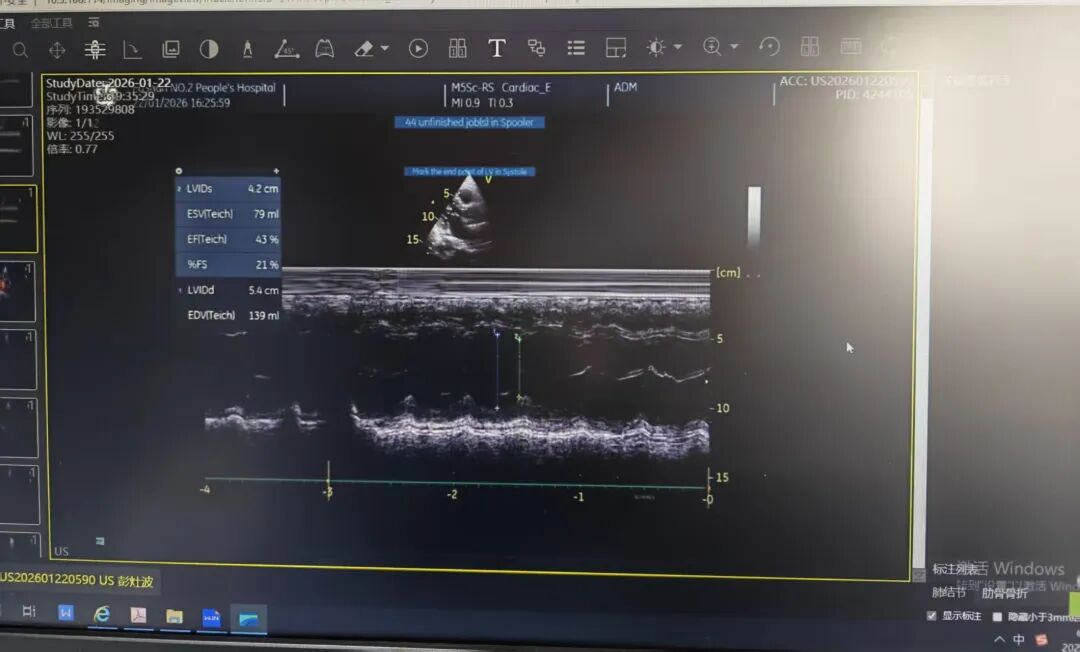The width and height of the screenshot is (1080, 652).
Task: Start cine playback
Action: (418, 48)
